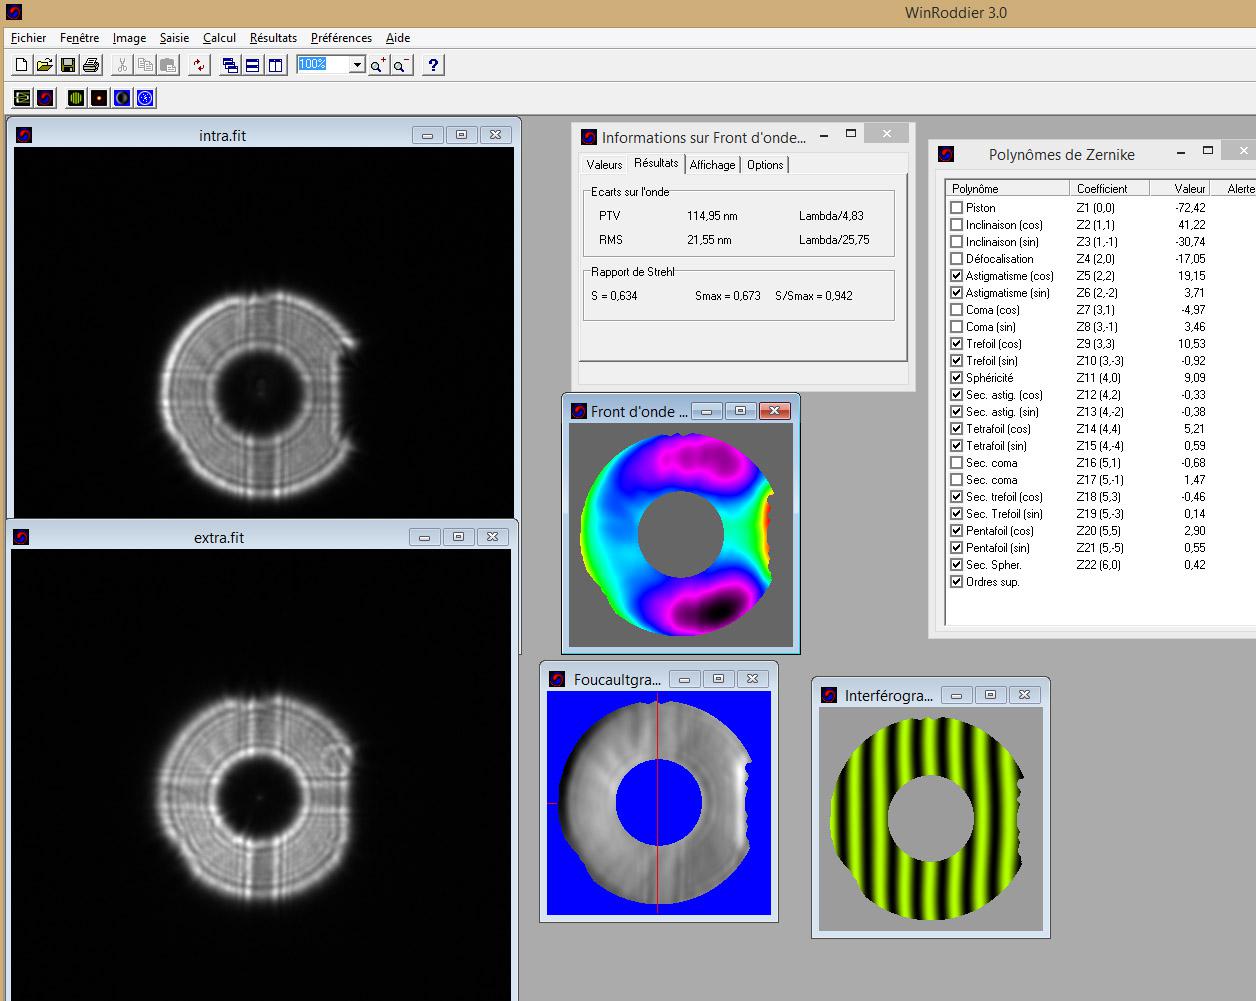Switch to the Affichage tab
Screen dimensions: 1256x1001
pyautogui.click(x=712, y=165)
